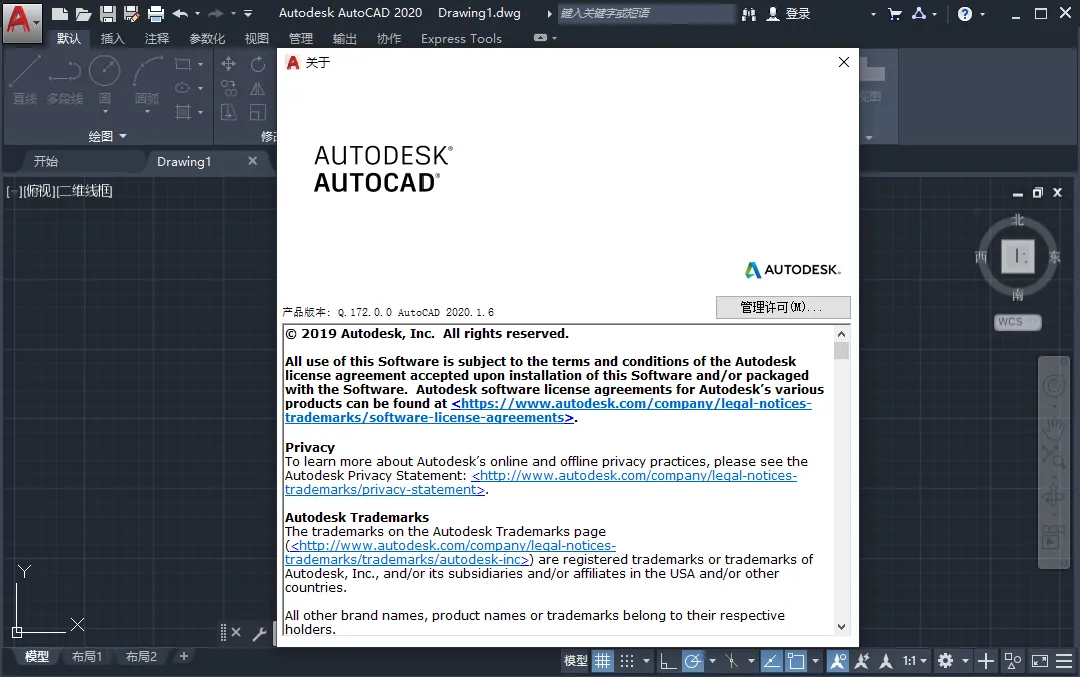The height and width of the screenshot is (677, 1080).
Task: Toggle ortho mode in status bar
Action: point(668,661)
